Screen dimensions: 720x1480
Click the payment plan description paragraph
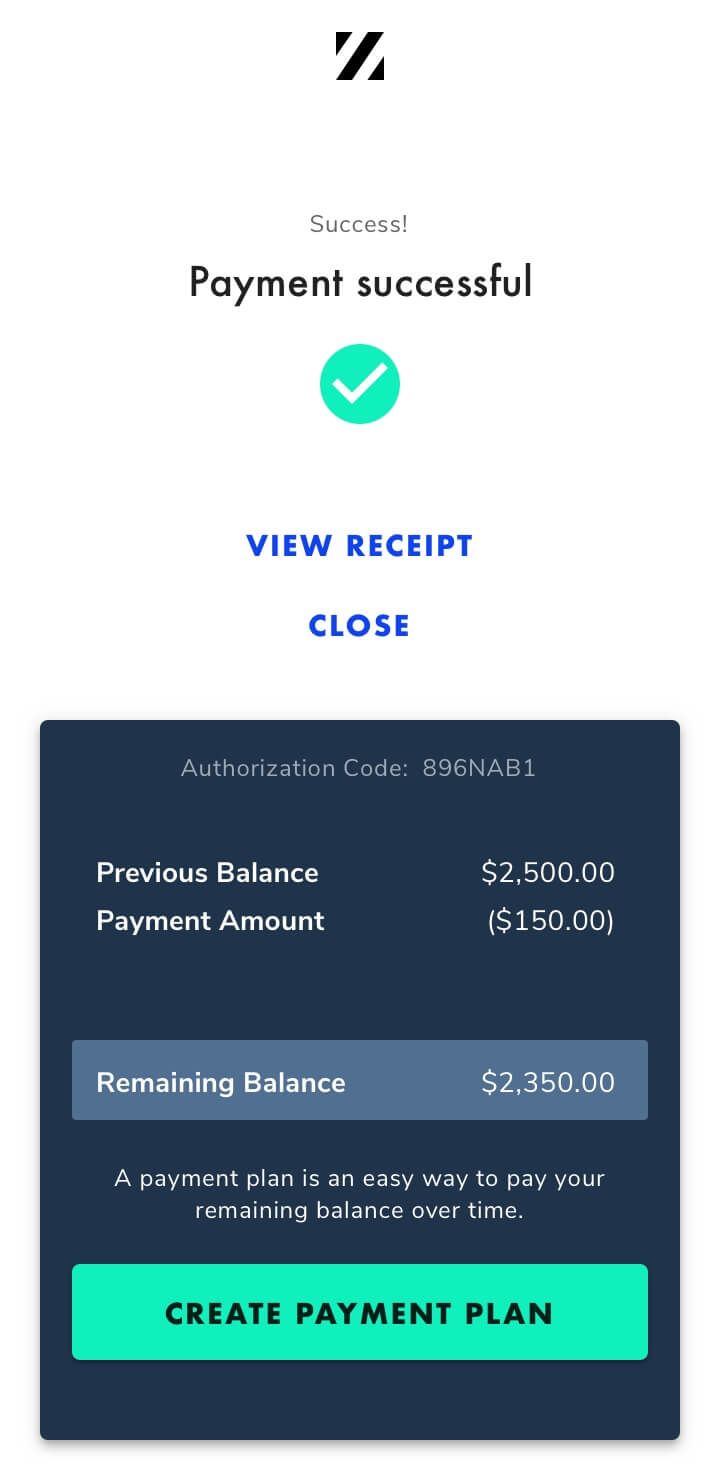(x=360, y=1194)
